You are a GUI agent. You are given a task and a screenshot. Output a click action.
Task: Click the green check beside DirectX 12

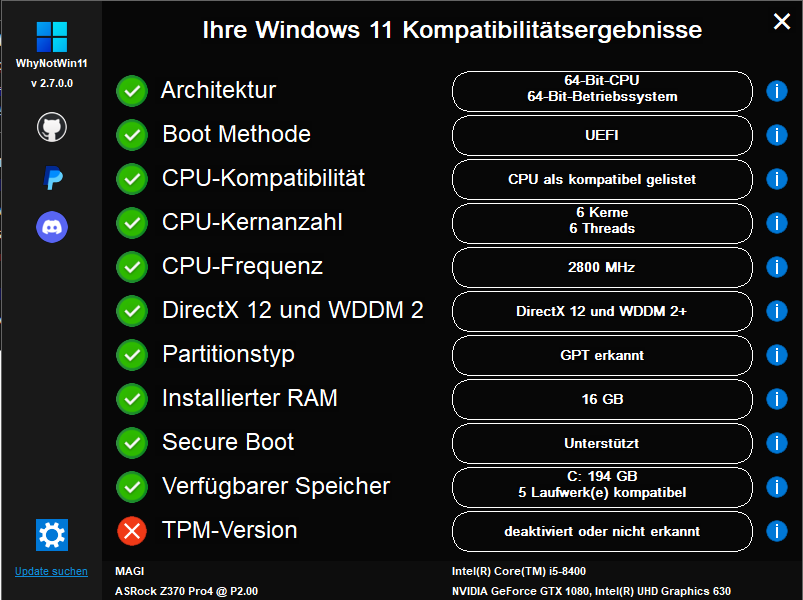pyautogui.click(x=131, y=311)
